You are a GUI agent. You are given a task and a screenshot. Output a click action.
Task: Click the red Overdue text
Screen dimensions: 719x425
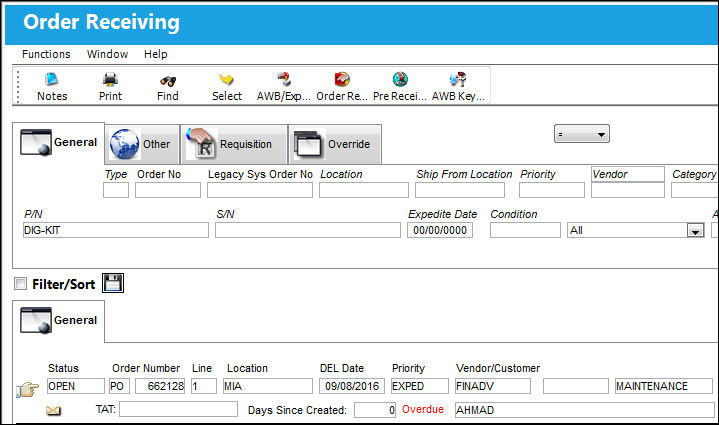(x=423, y=409)
